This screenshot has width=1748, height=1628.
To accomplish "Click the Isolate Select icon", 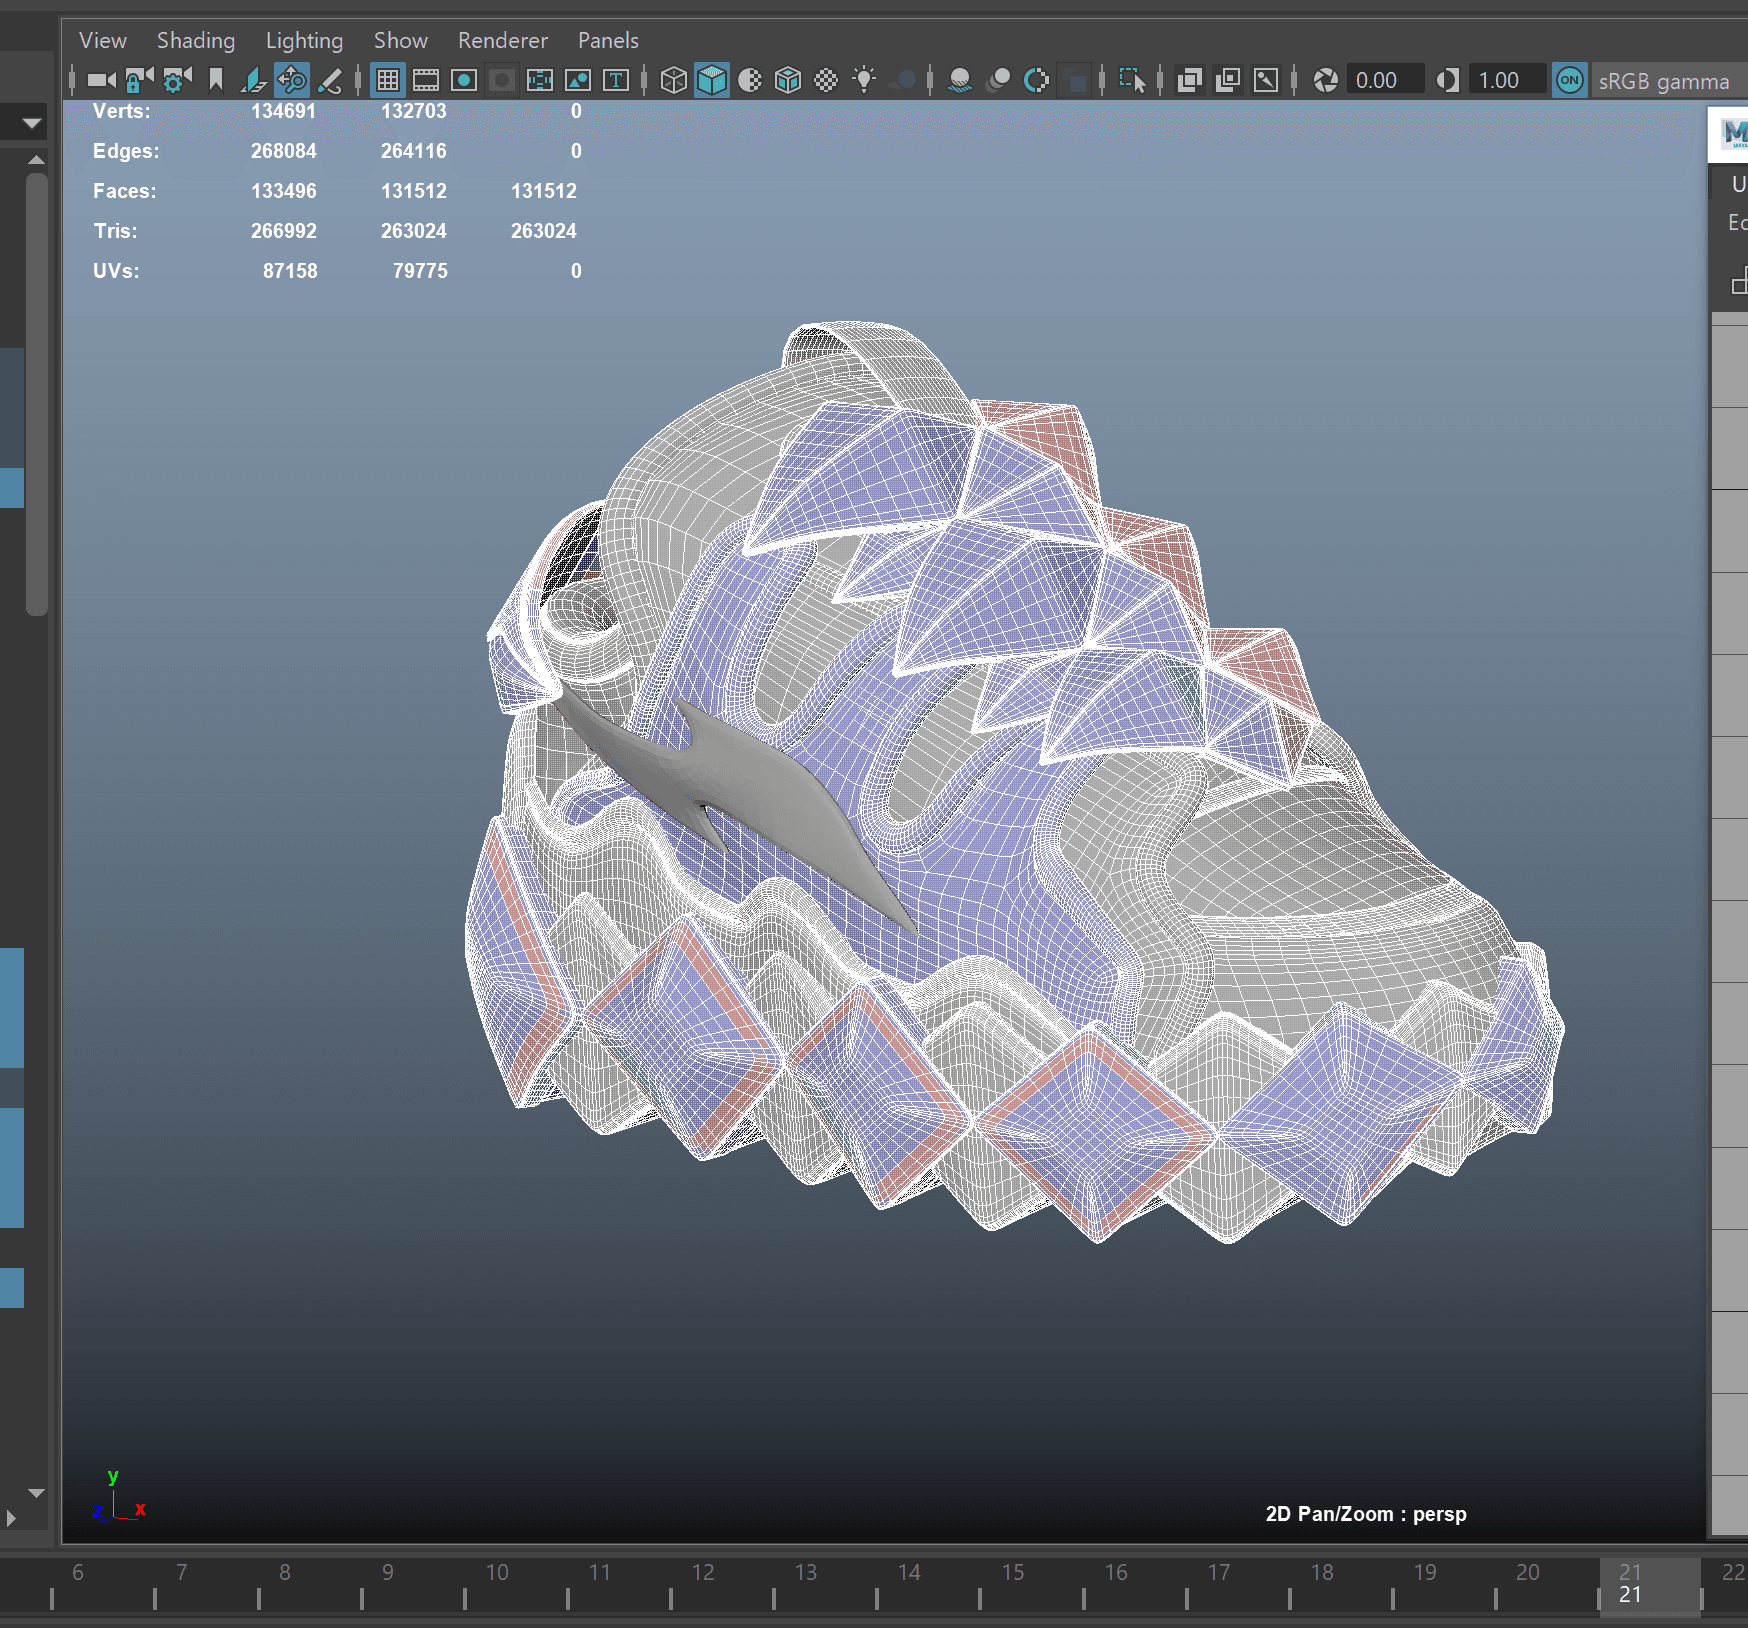I will [x=1132, y=80].
